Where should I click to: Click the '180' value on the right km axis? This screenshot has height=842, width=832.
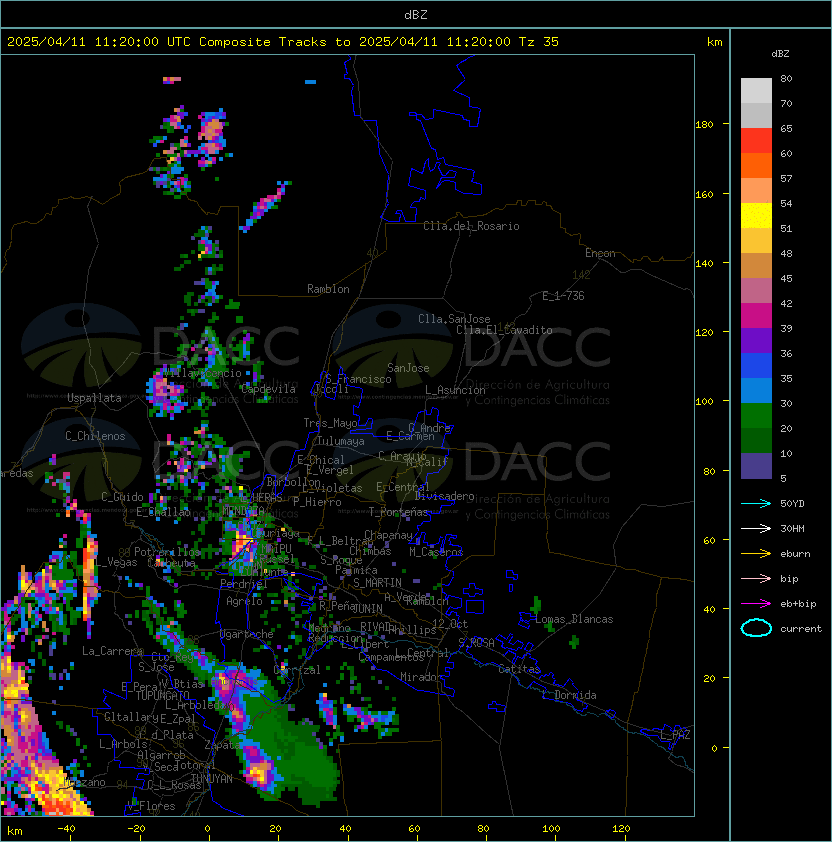pyautogui.click(x=704, y=124)
